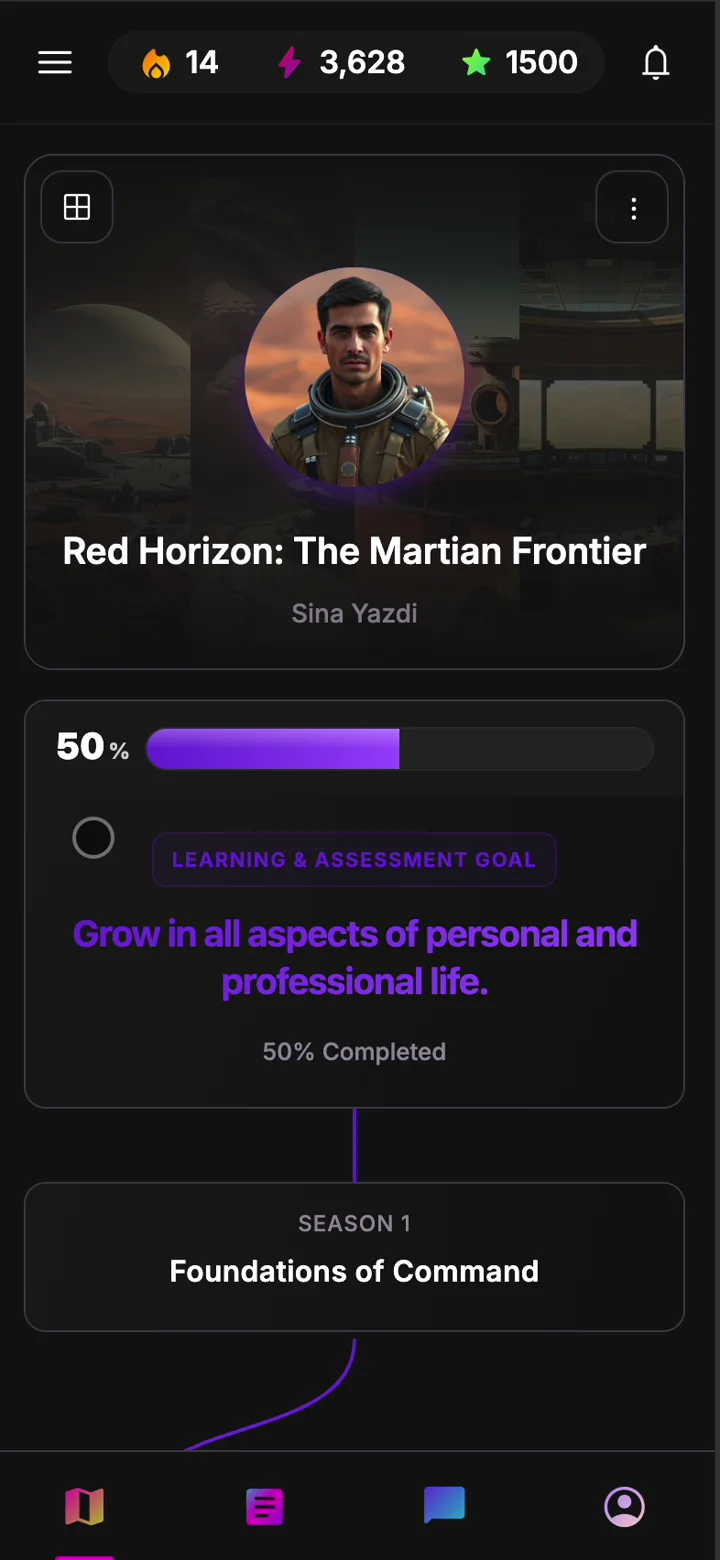Screen dimensions: 720x1560
Task: Tap the purple 50% progress bar
Action: [273, 748]
